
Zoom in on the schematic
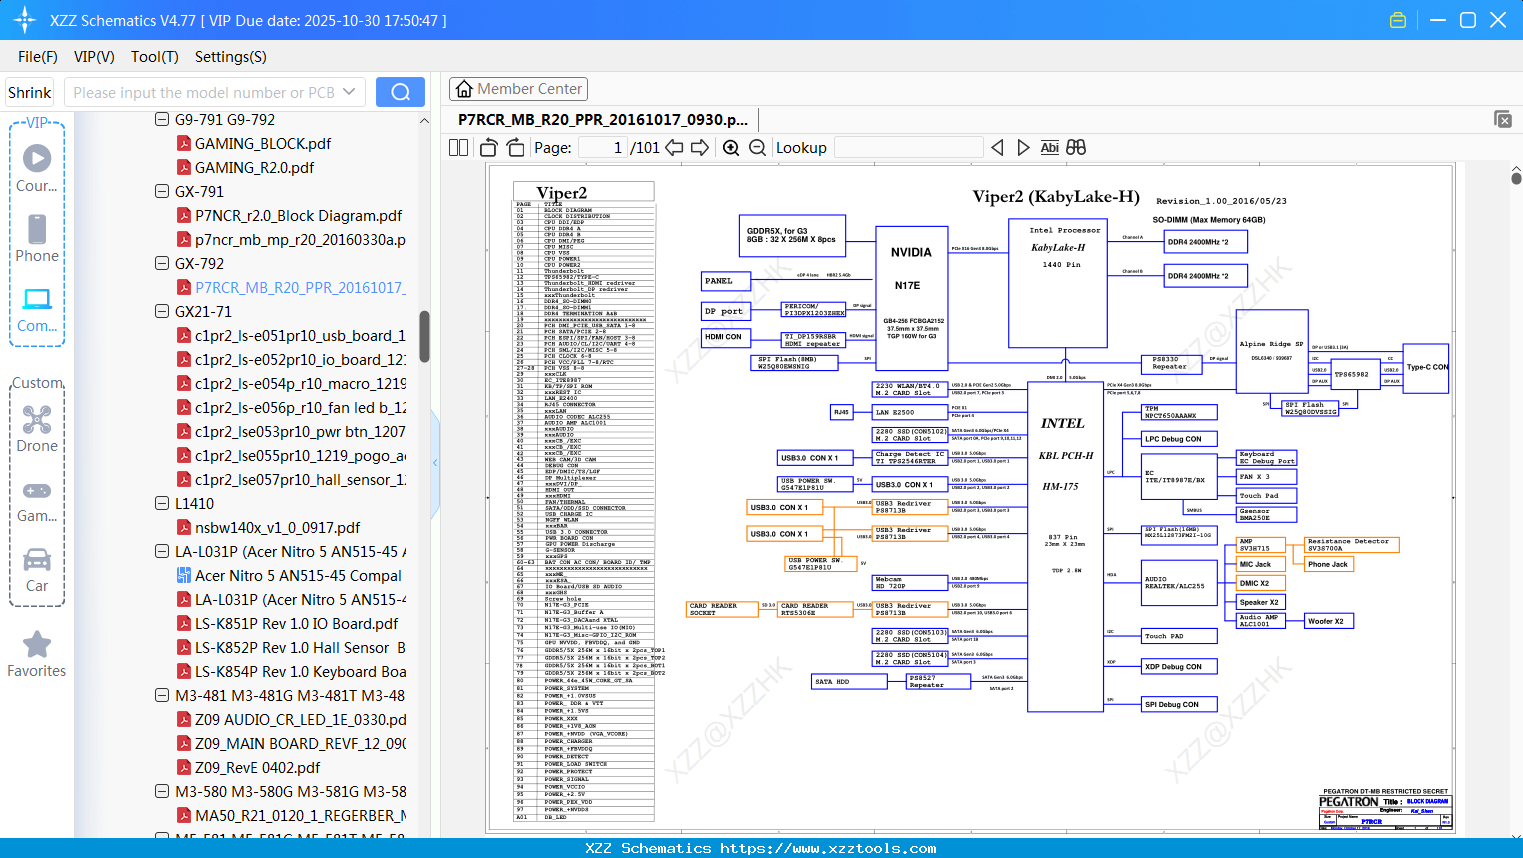(x=731, y=148)
